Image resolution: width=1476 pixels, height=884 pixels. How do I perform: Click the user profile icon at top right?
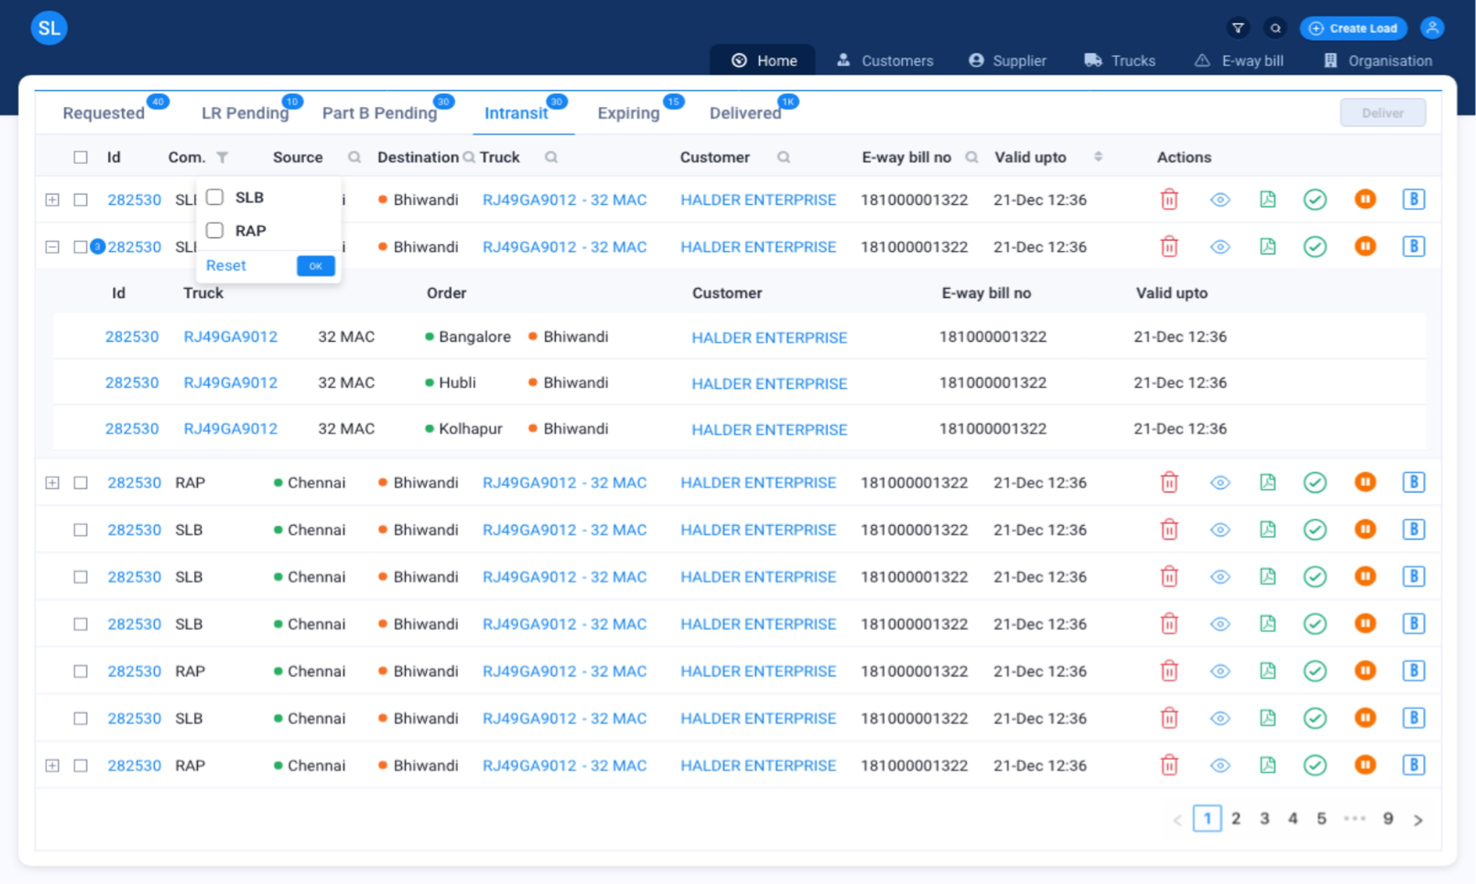1432,28
